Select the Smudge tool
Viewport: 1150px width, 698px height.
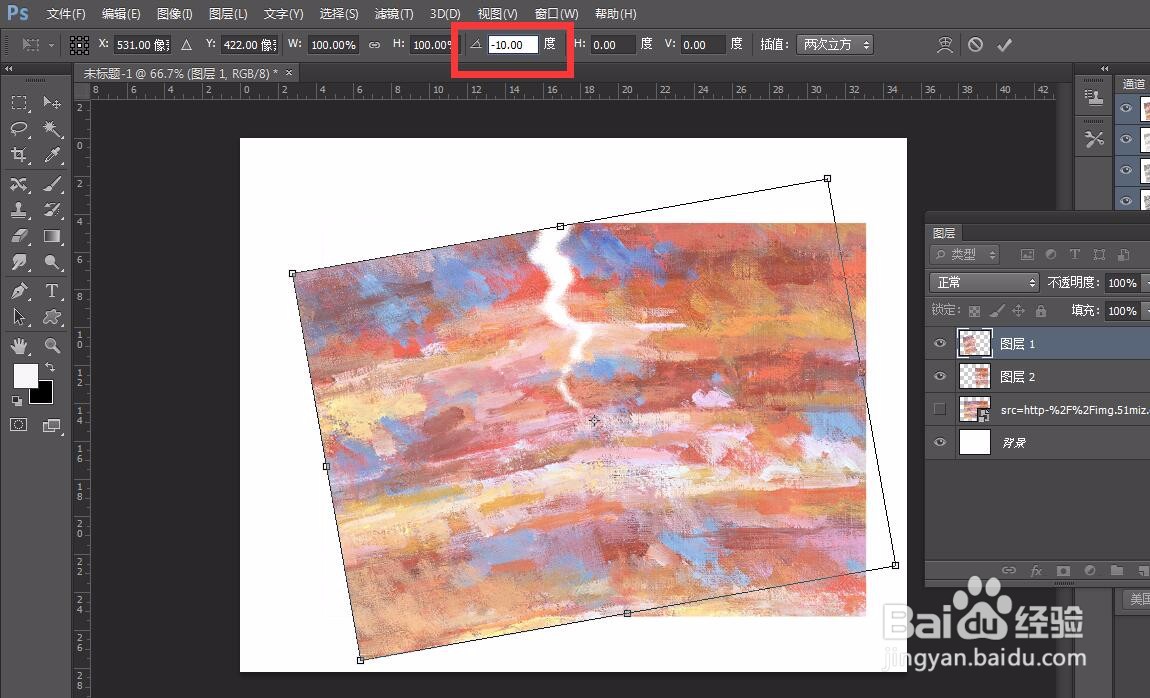click(19, 262)
